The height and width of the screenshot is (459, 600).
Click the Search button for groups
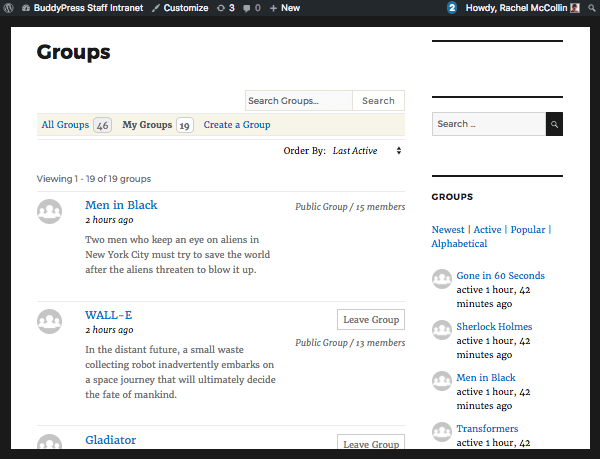tap(378, 101)
